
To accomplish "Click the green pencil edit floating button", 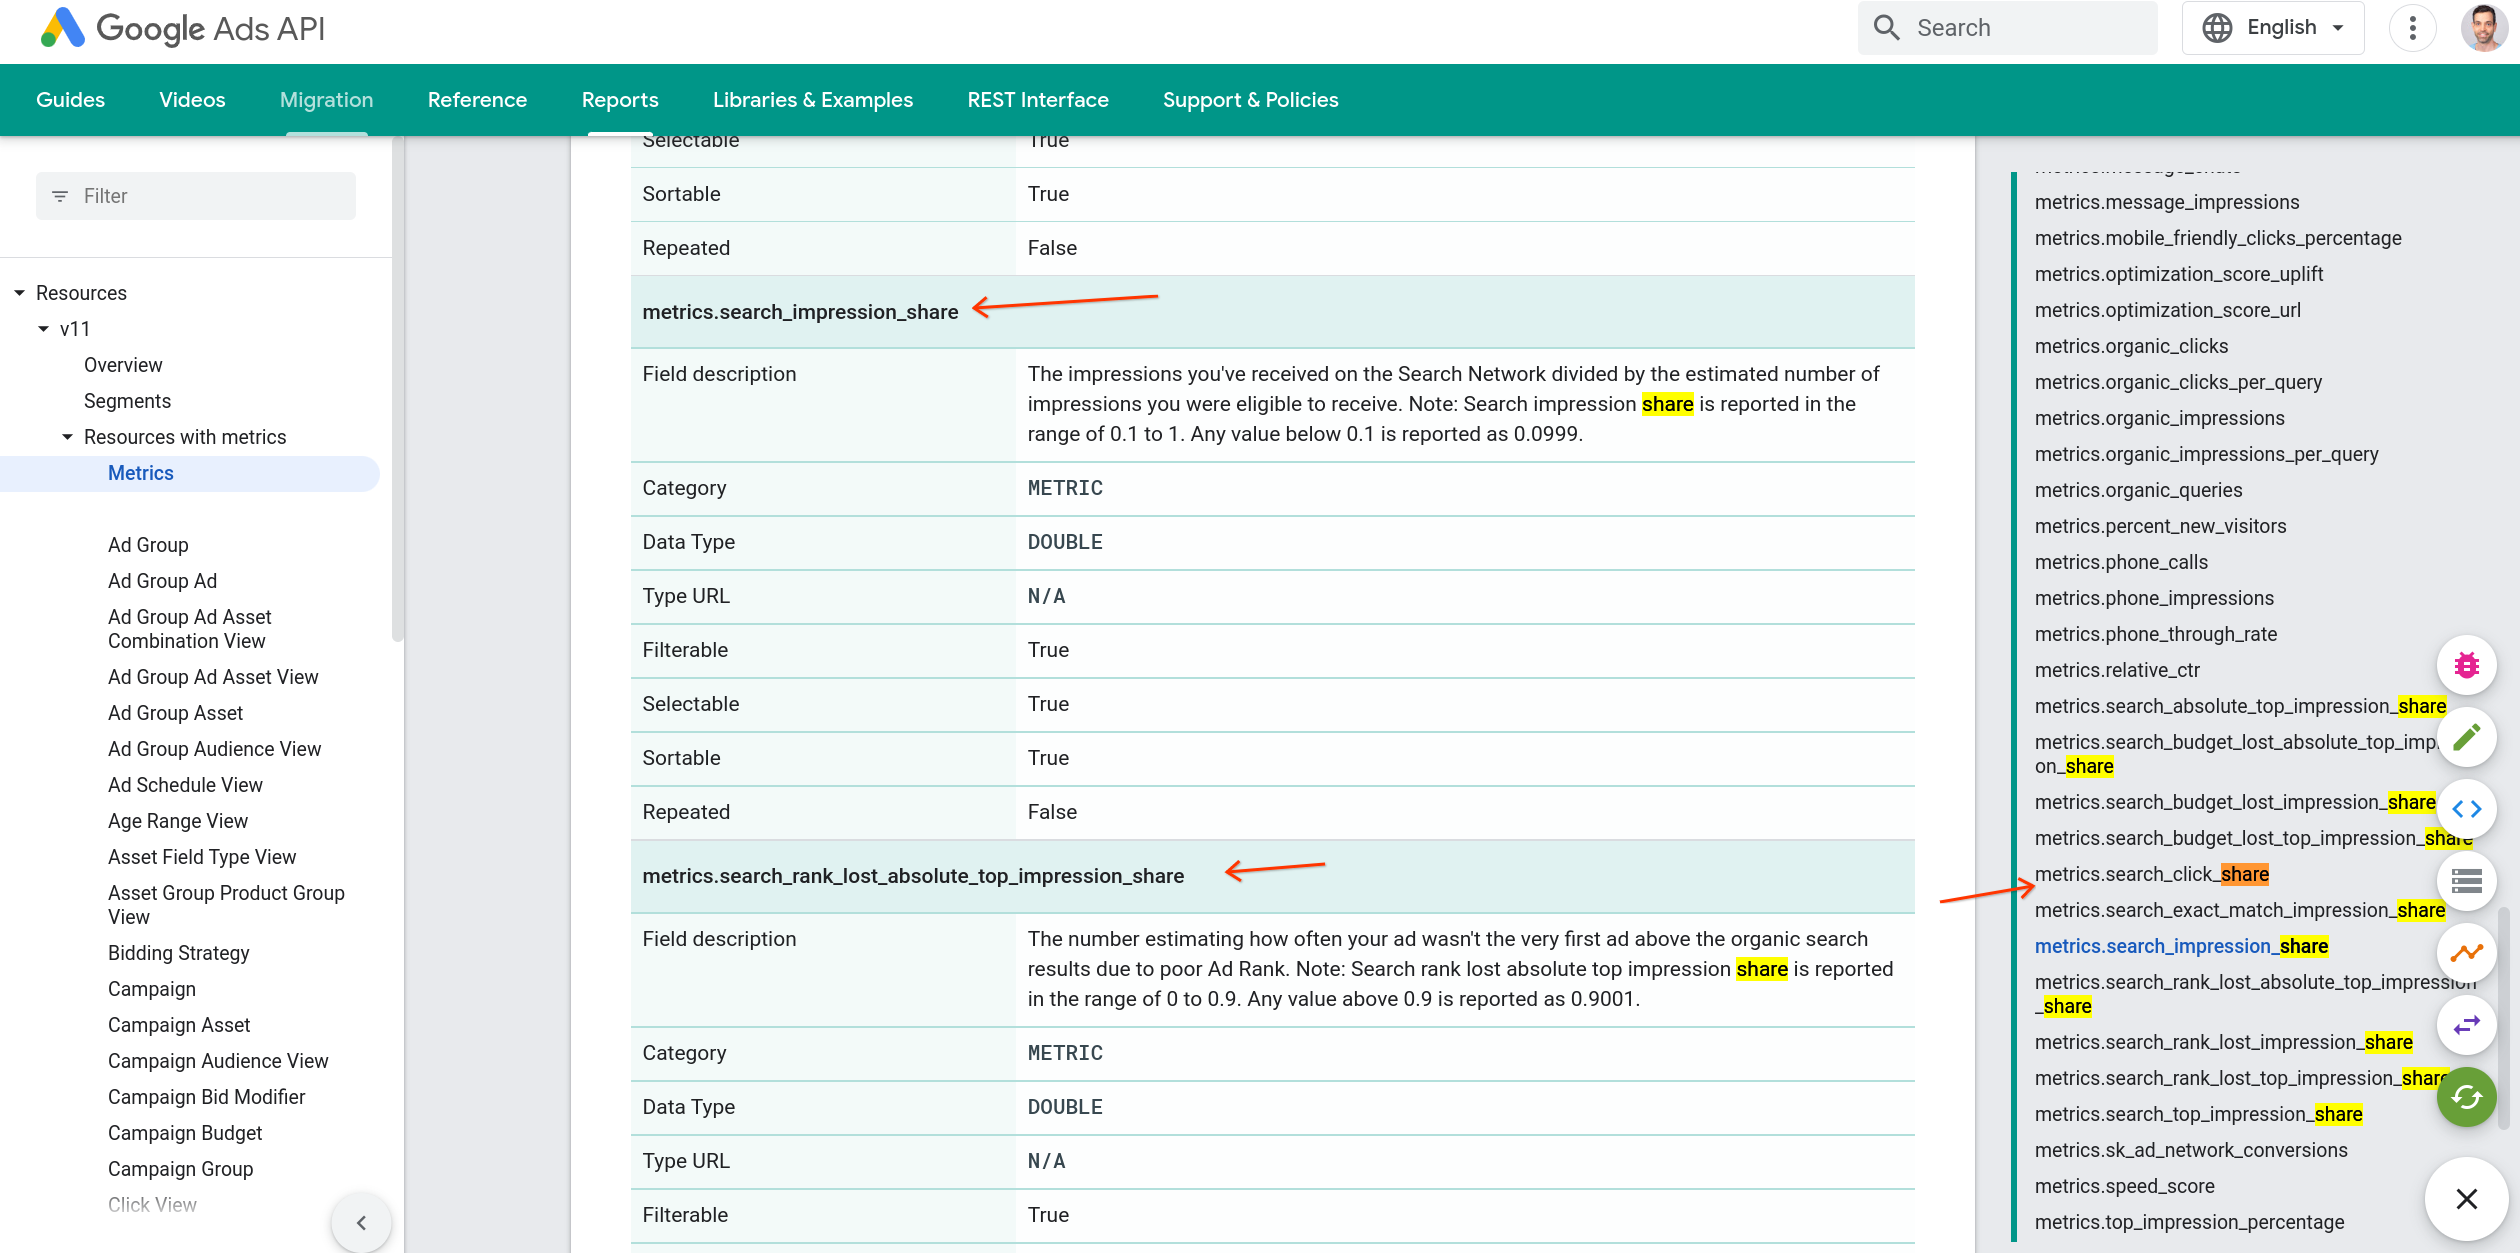I will (2466, 737).
